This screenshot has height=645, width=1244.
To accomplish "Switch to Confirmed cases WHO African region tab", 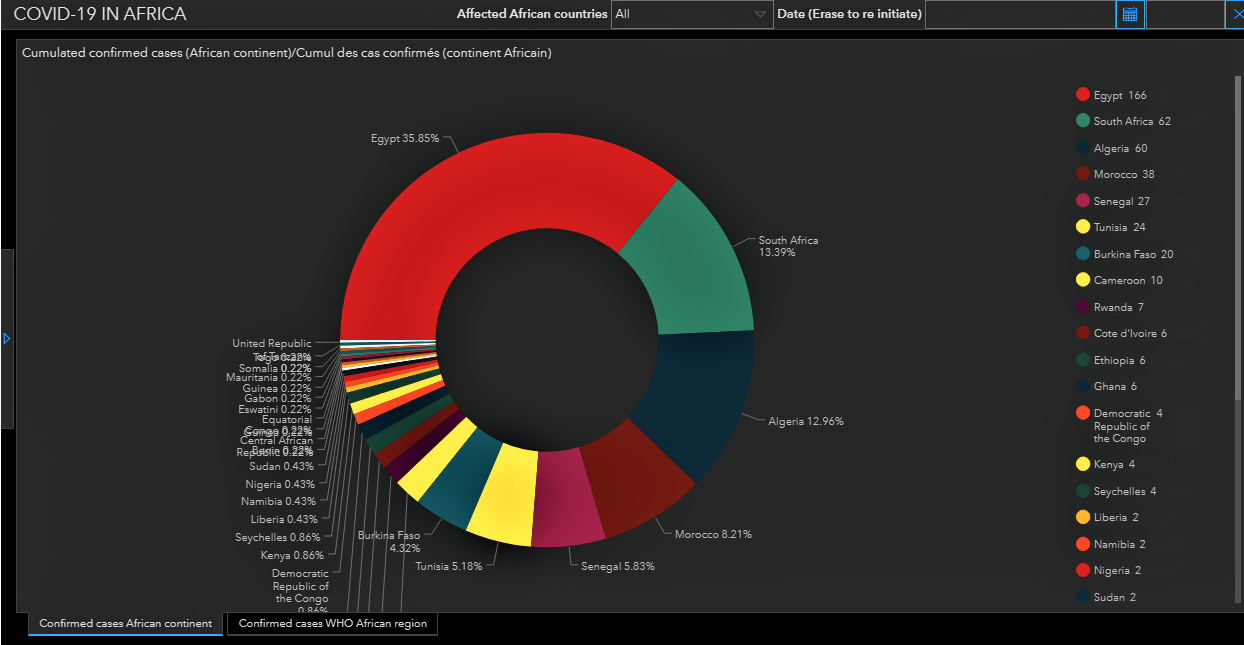I will tap(333, 623).
